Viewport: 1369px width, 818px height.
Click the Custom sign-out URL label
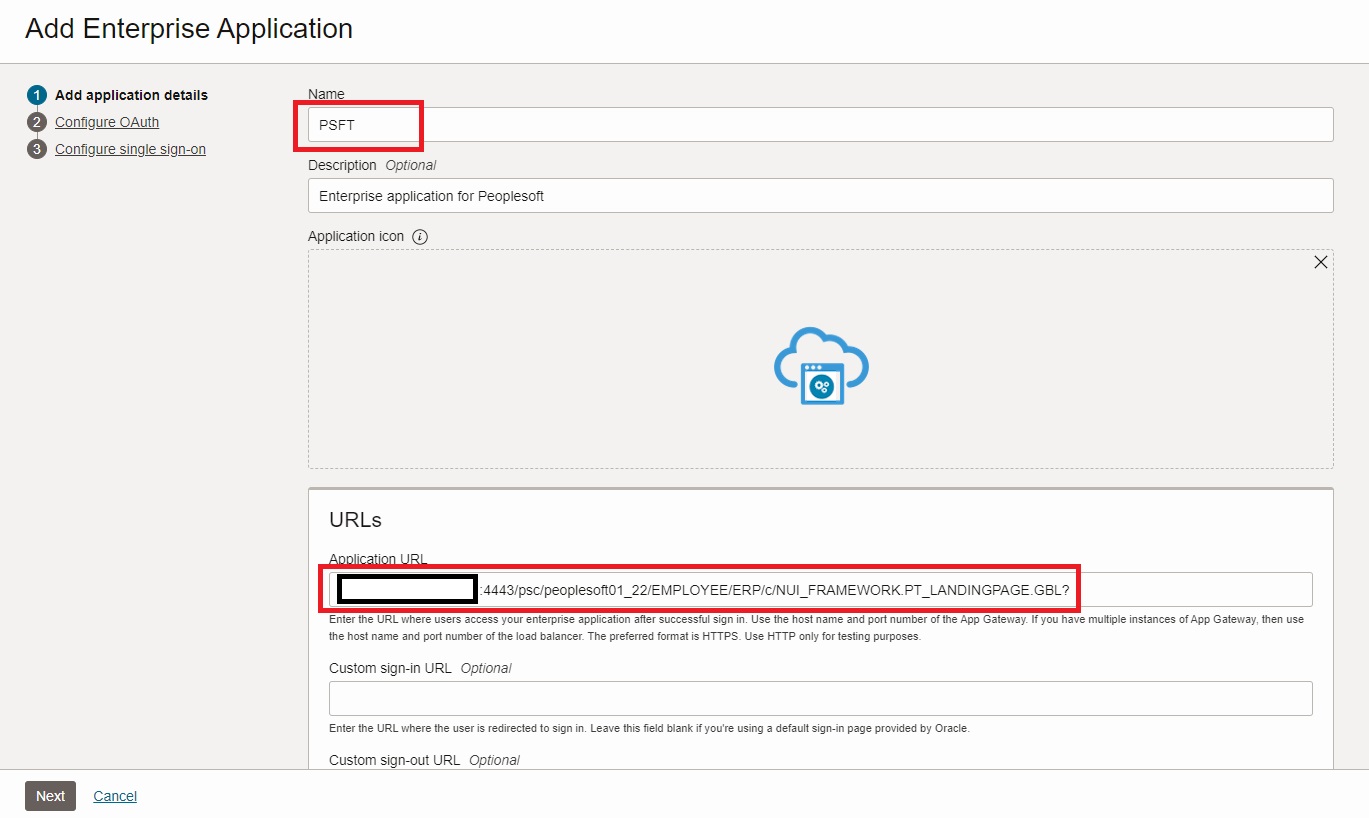(424, 760)
